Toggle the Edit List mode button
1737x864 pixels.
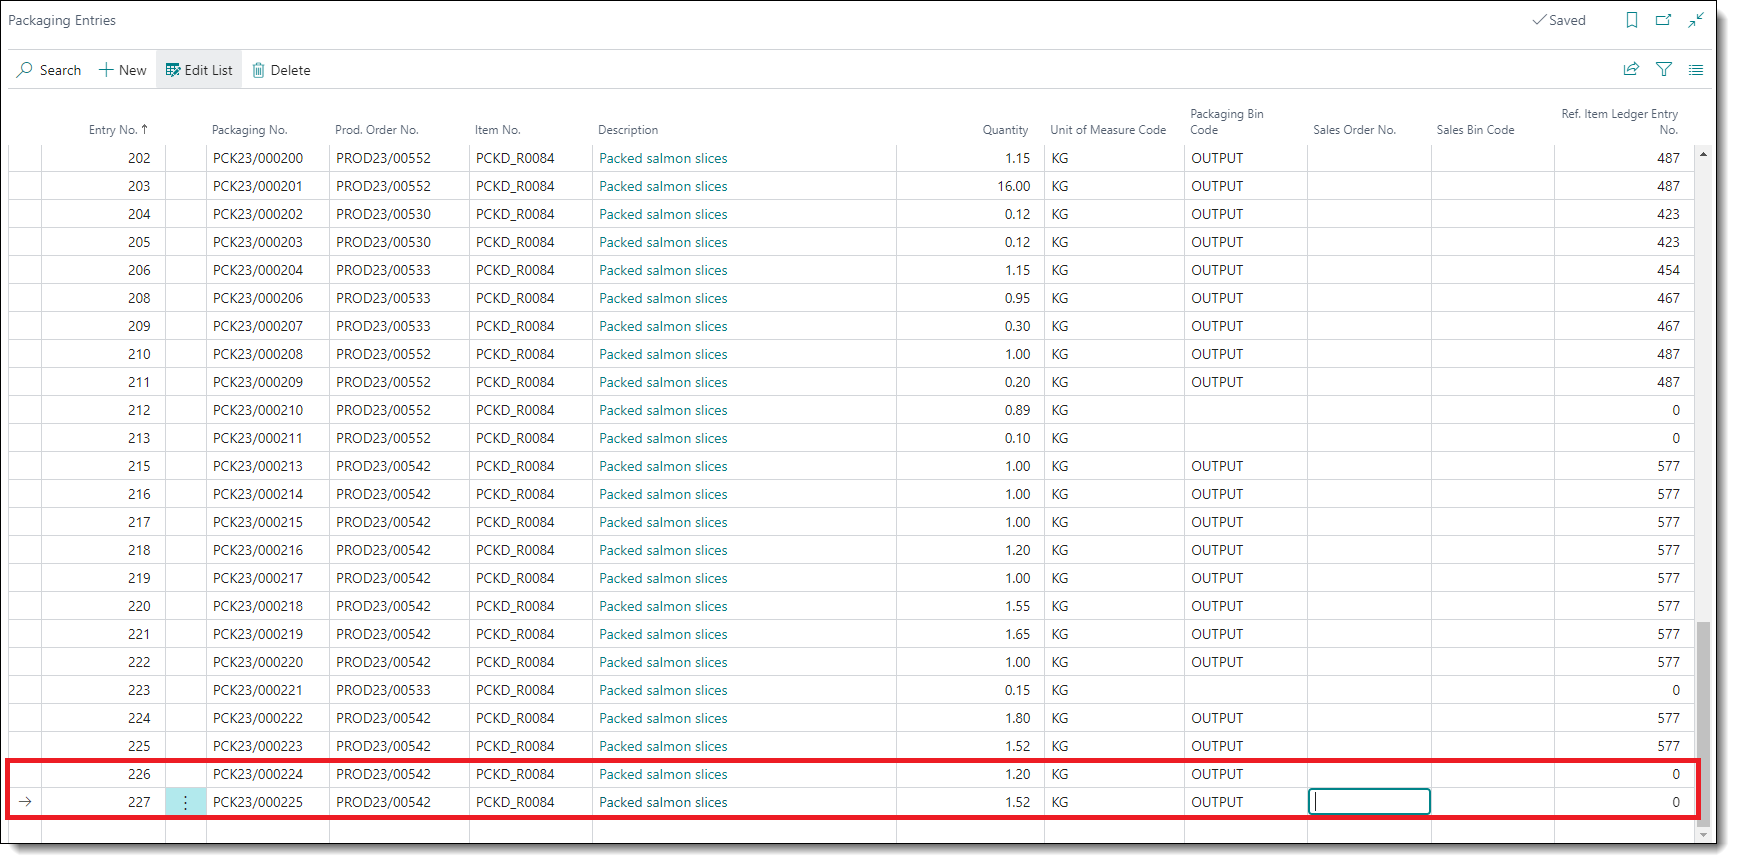pyautogui.click(x=199, y=70)
